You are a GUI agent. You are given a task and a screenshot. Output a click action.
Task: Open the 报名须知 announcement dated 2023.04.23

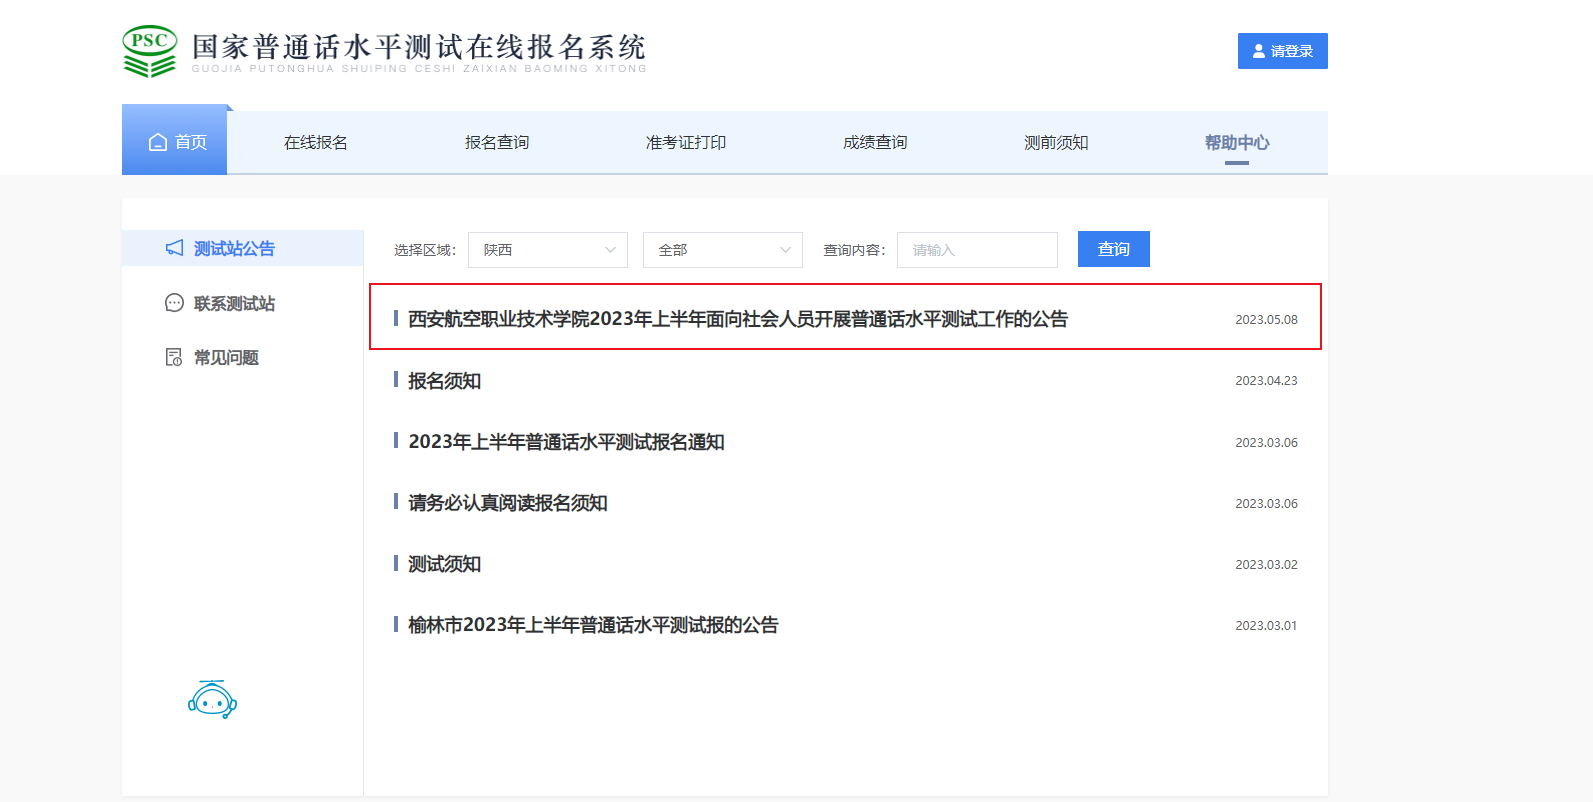(444, 381)
